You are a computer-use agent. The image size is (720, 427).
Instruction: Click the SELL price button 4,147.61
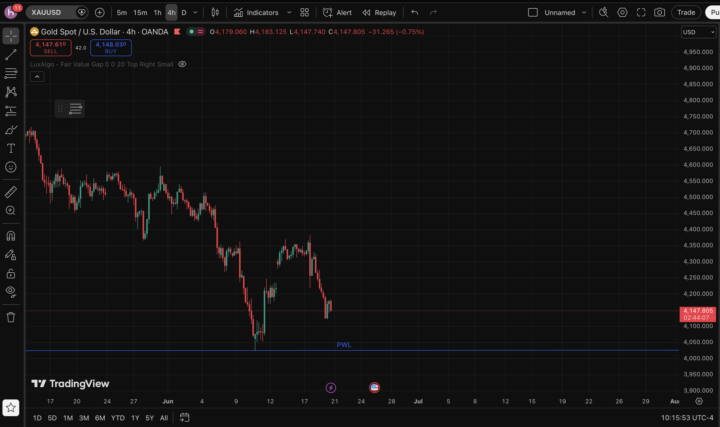[x=51, y=47]
